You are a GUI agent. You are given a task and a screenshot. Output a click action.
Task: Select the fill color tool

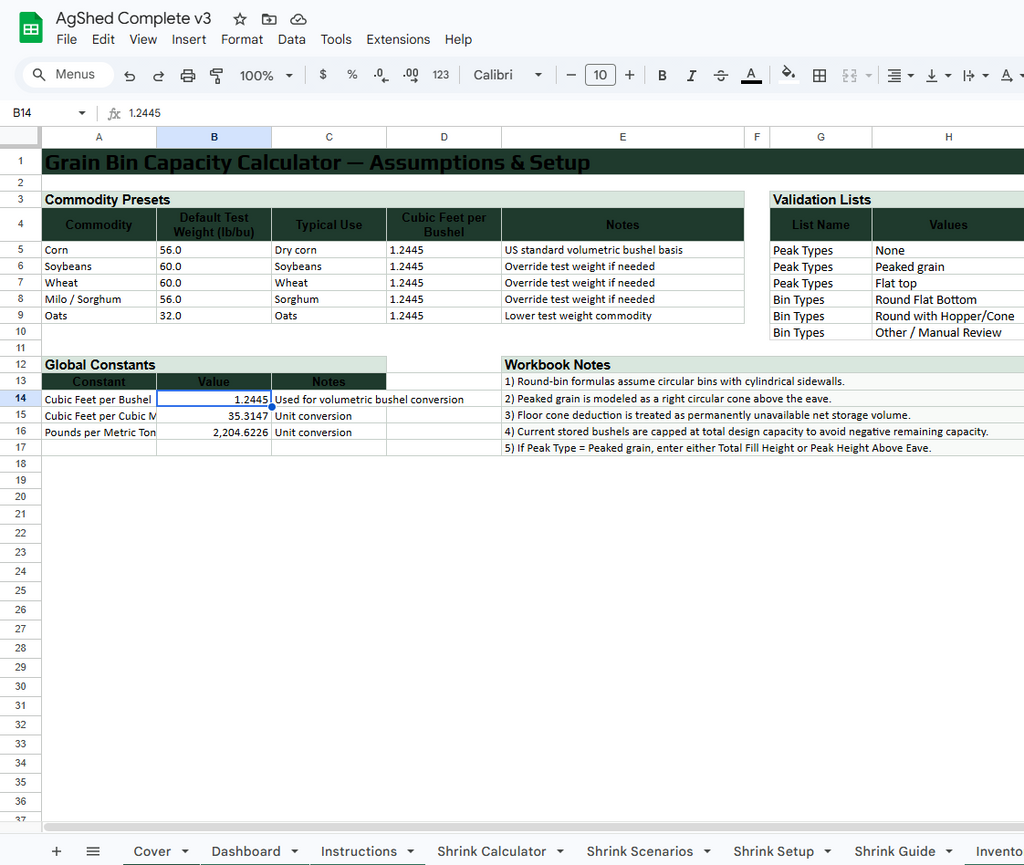click(786, 75)
